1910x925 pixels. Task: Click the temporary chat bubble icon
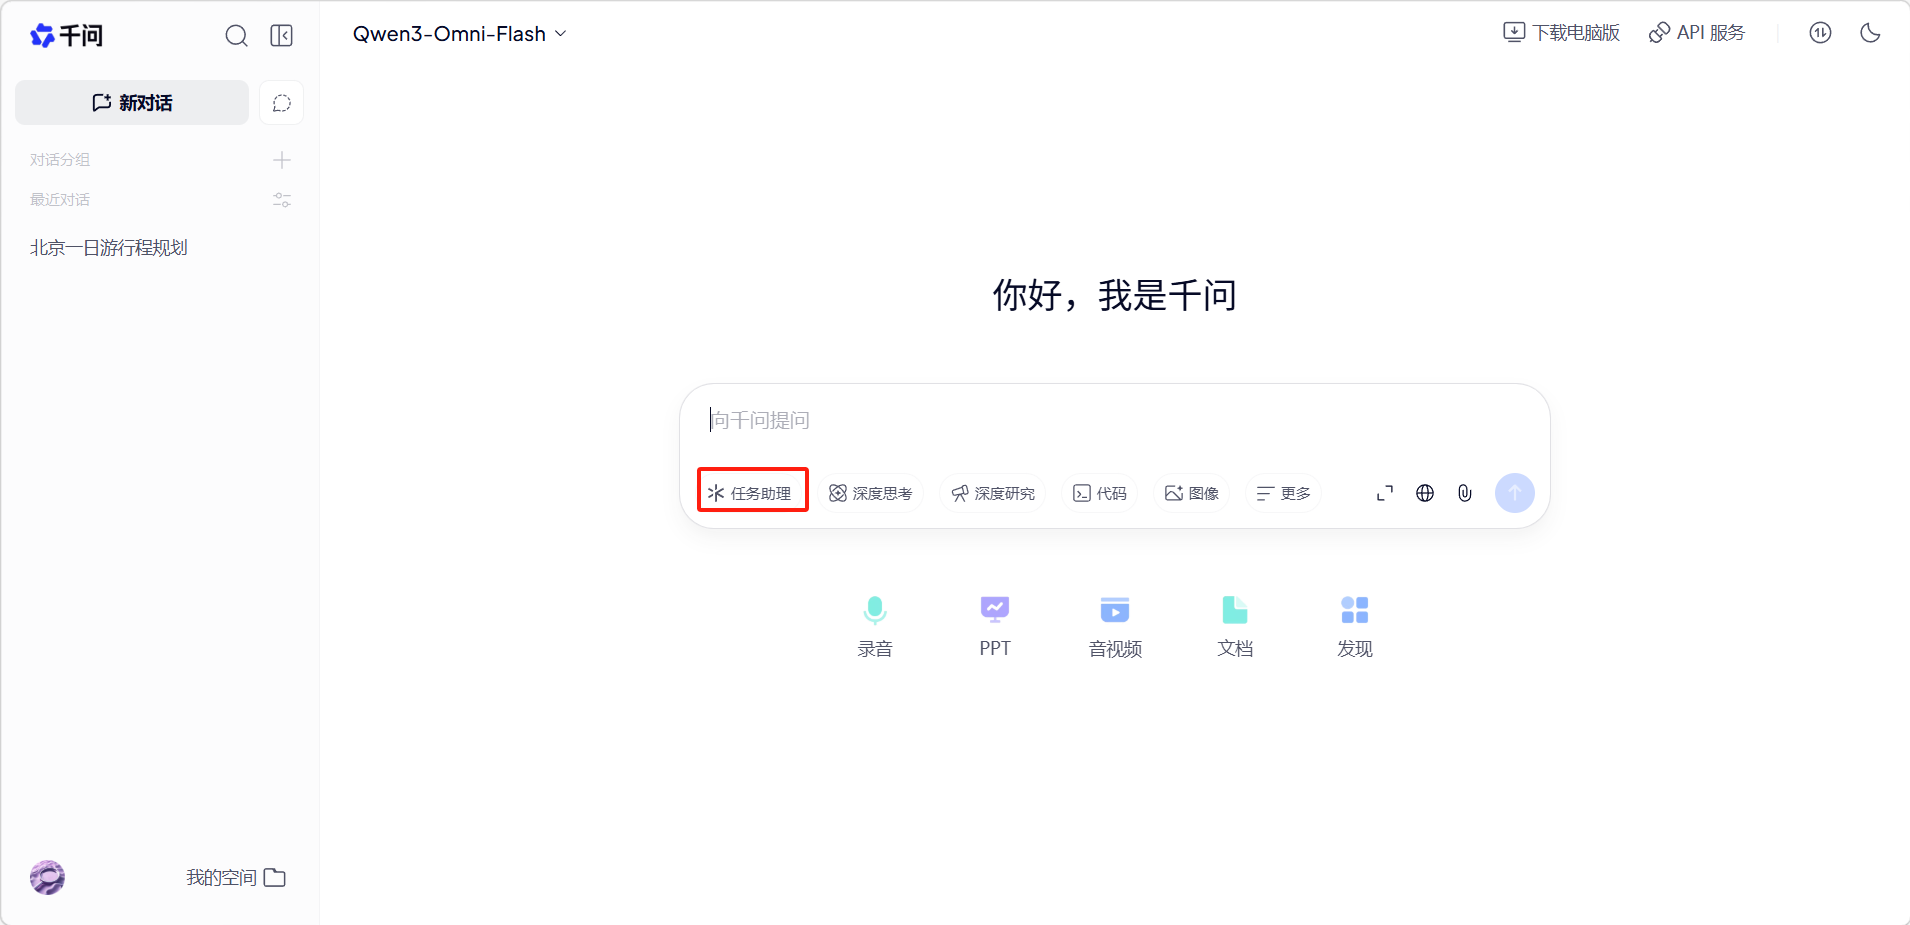[282, 103]
